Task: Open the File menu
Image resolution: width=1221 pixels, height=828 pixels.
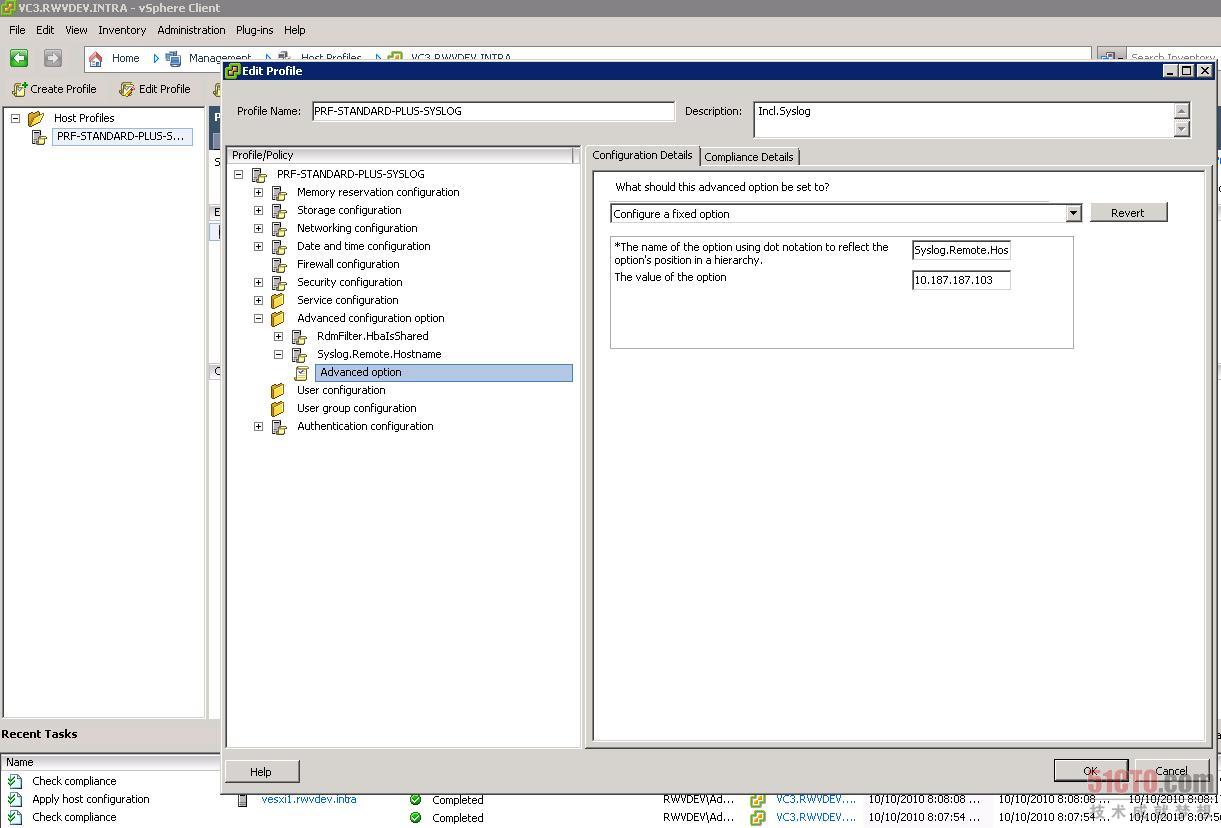Action: [17, 30]
